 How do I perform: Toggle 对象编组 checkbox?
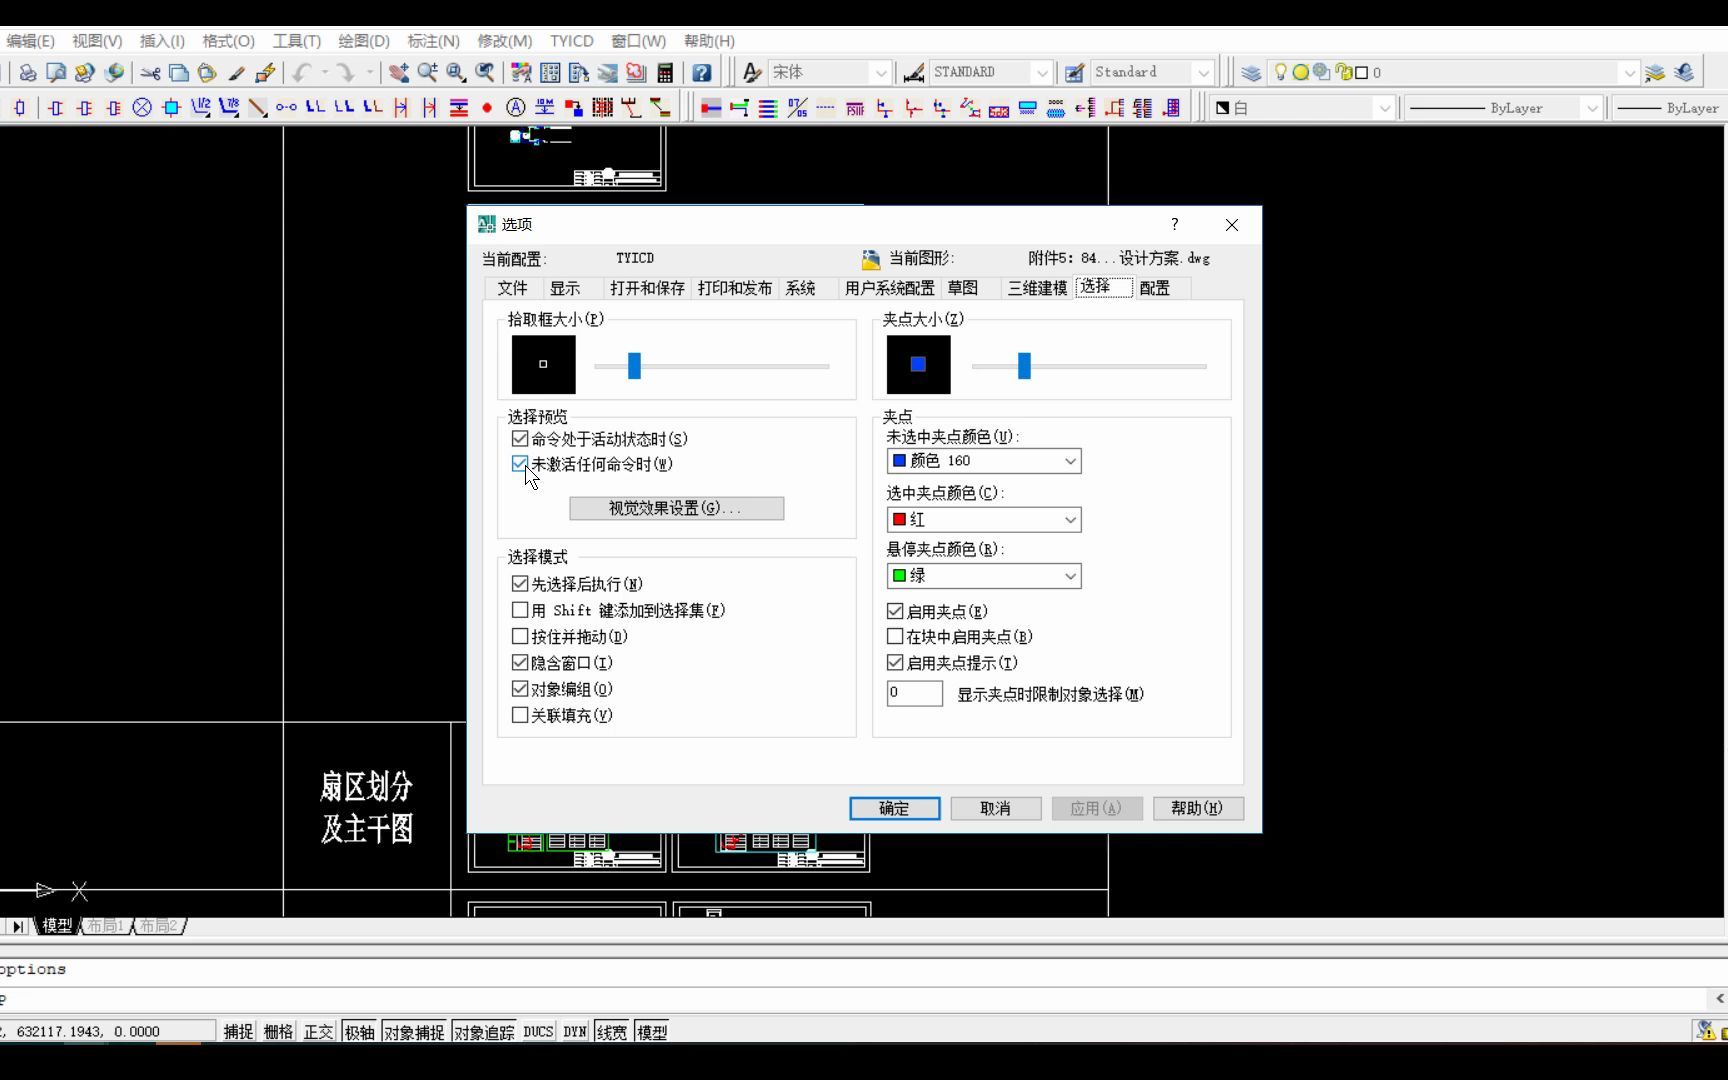[520, 688]
